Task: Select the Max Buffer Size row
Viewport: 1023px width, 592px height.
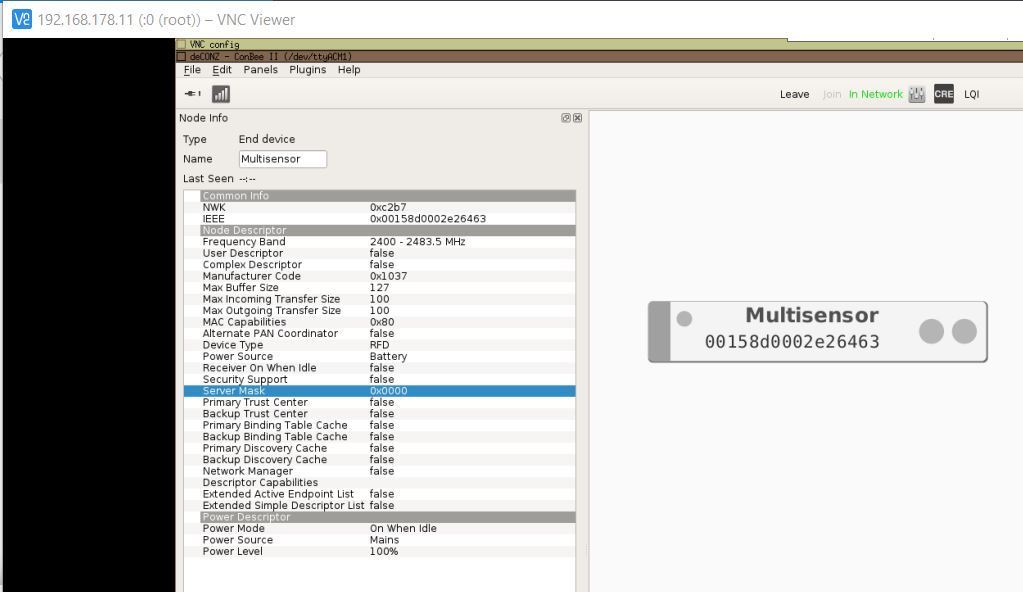Action: [380, 287]
